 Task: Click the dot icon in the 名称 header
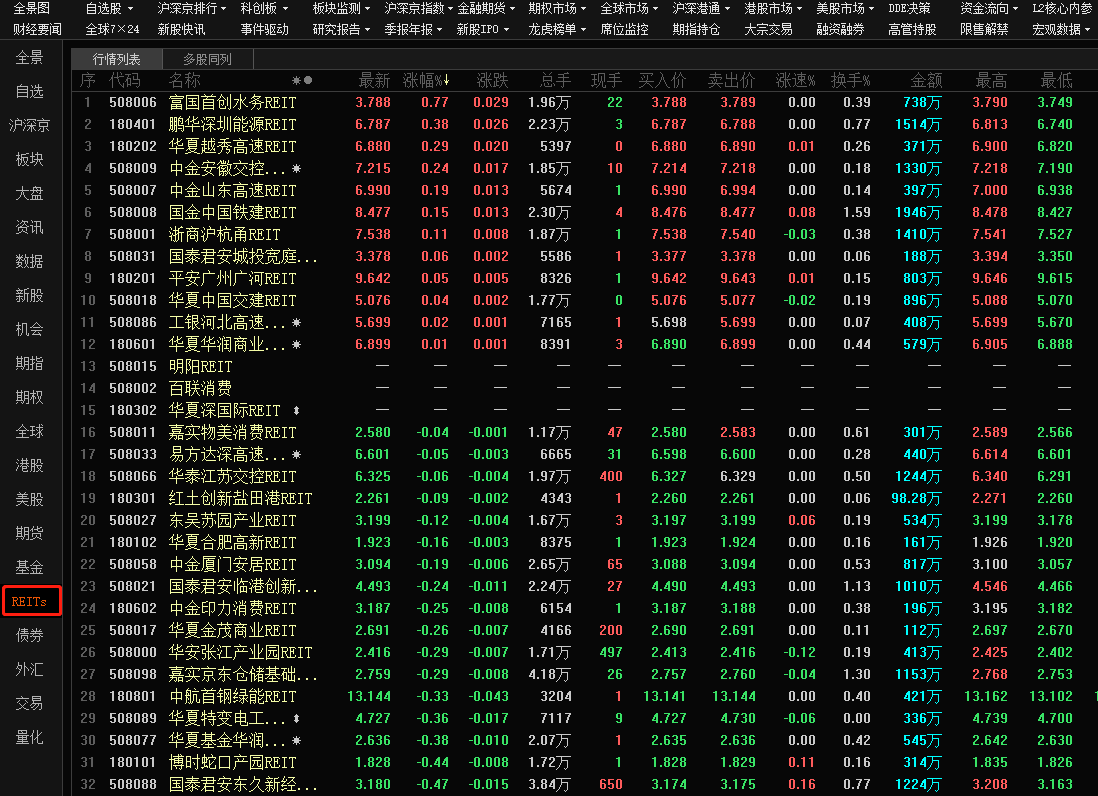308,81
